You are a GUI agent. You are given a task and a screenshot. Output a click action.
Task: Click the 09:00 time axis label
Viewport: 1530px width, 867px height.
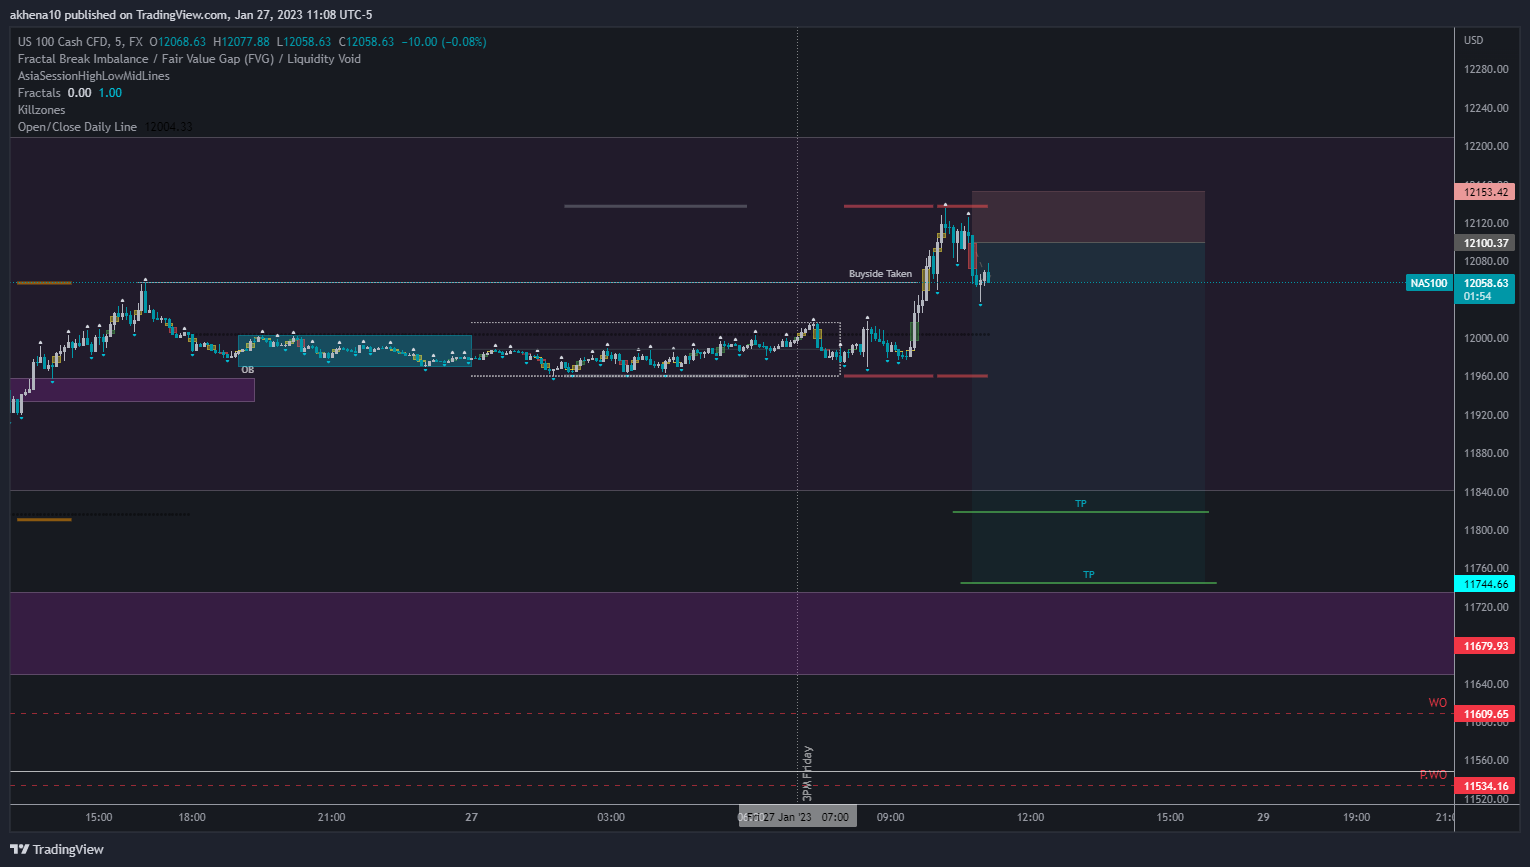pos(890,817)
